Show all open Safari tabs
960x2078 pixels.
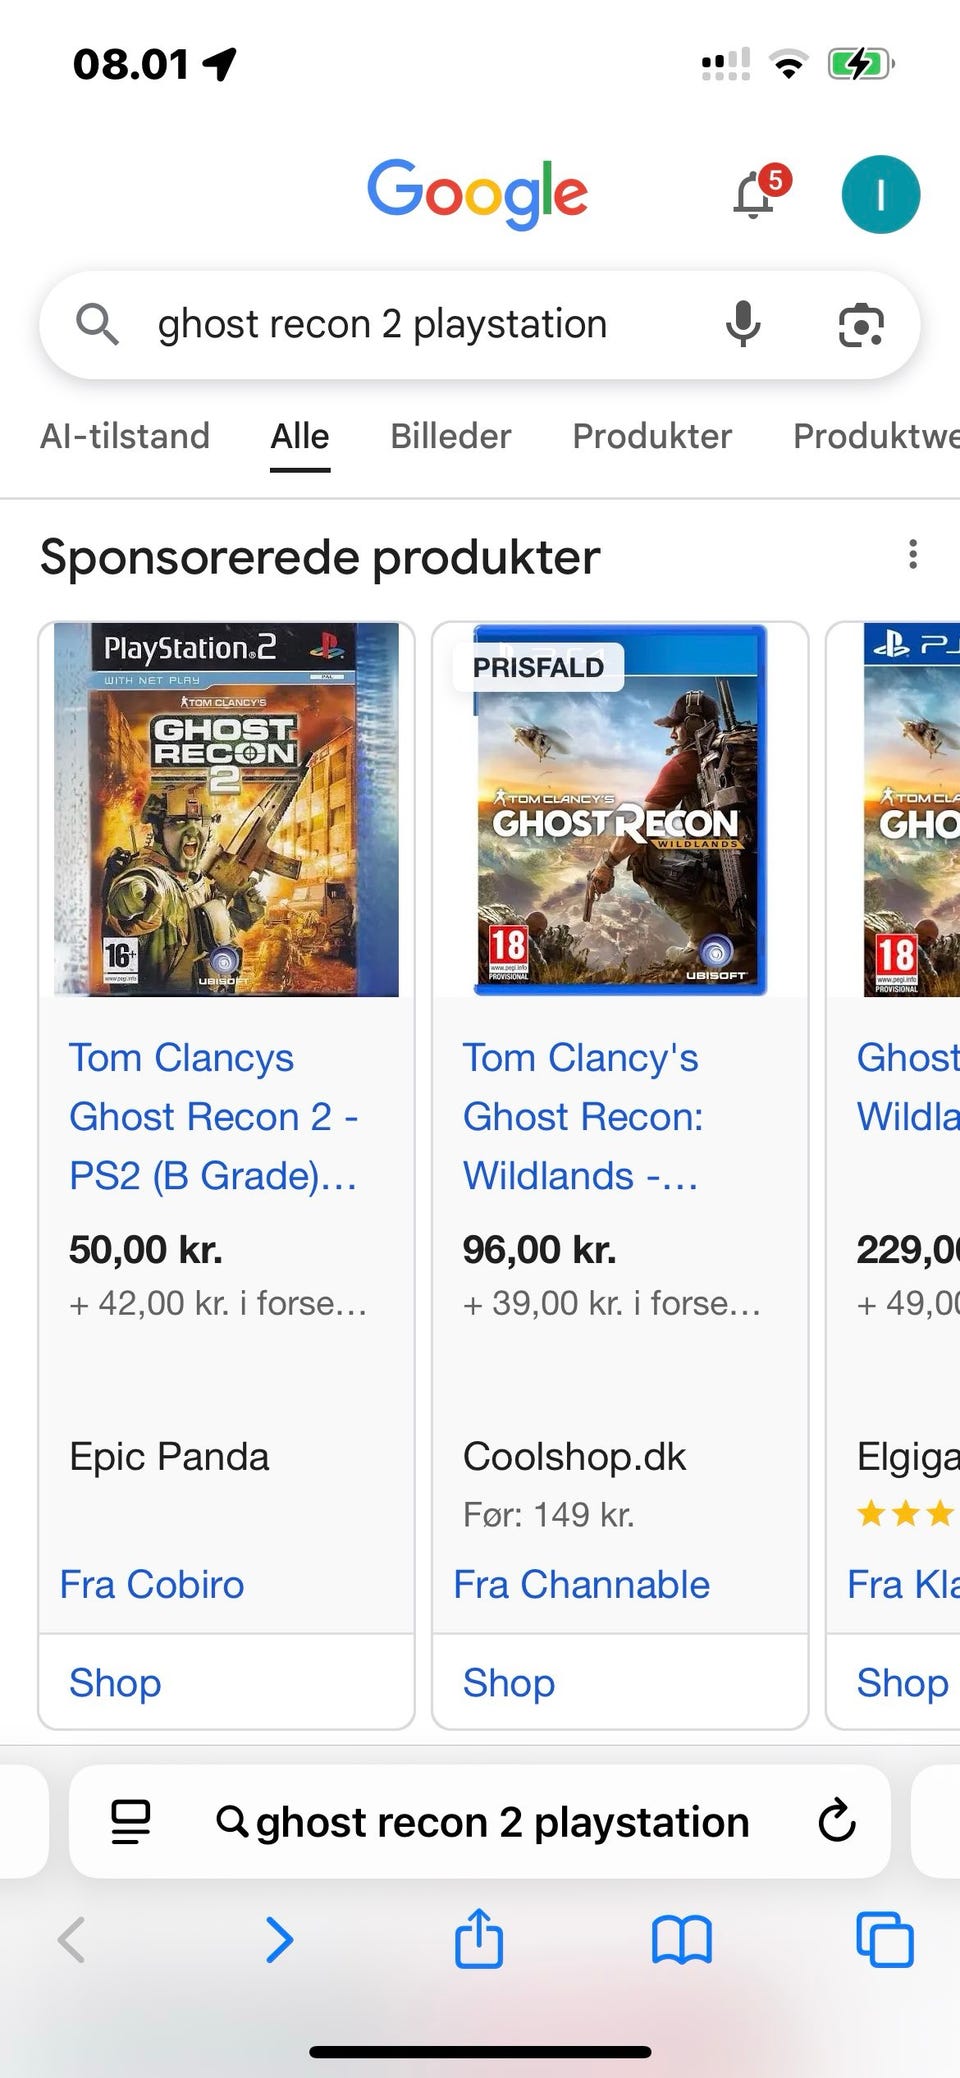(884, 1939)
